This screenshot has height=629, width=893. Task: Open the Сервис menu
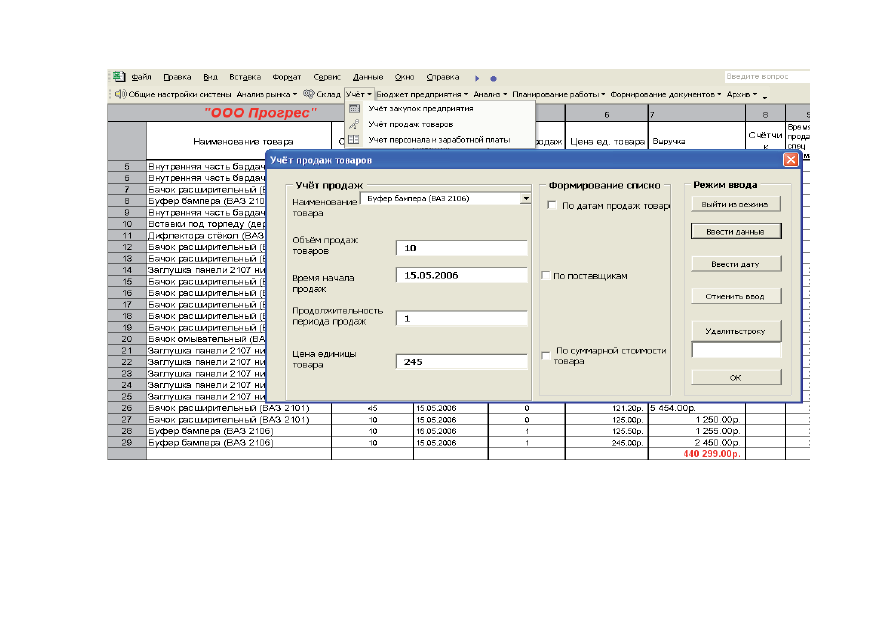click(327, 77)
